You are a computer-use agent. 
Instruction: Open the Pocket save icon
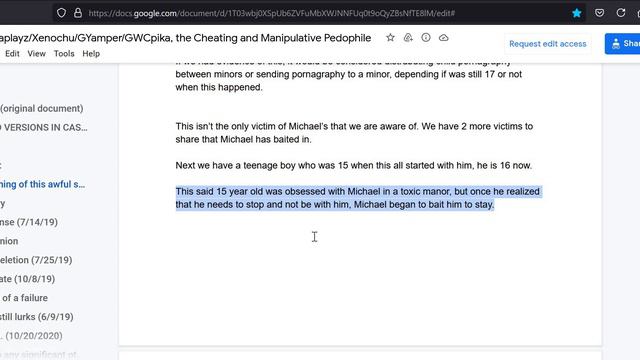(x=599, y=13)
